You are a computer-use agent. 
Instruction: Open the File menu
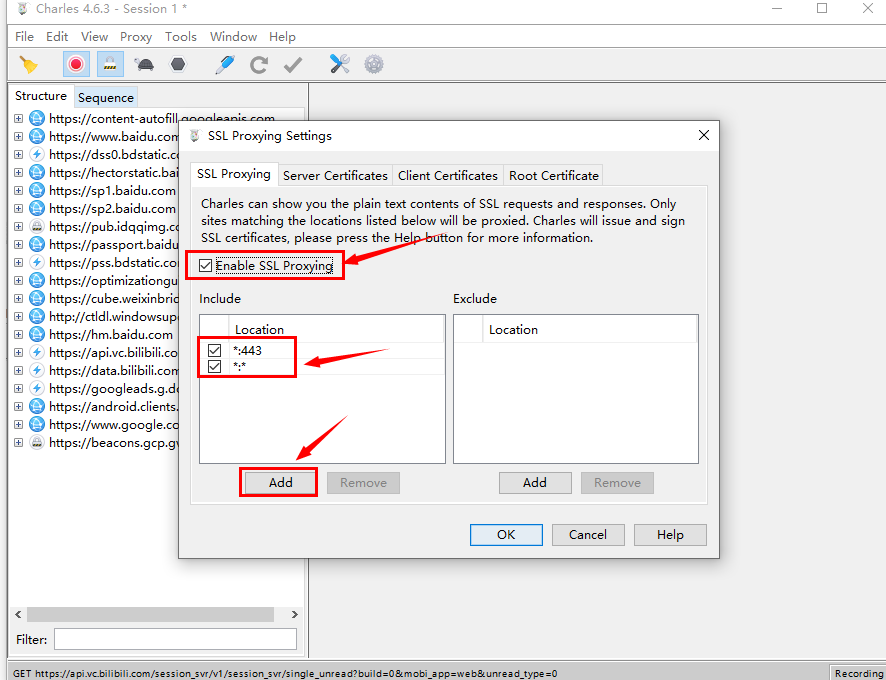tap(24, 37)
